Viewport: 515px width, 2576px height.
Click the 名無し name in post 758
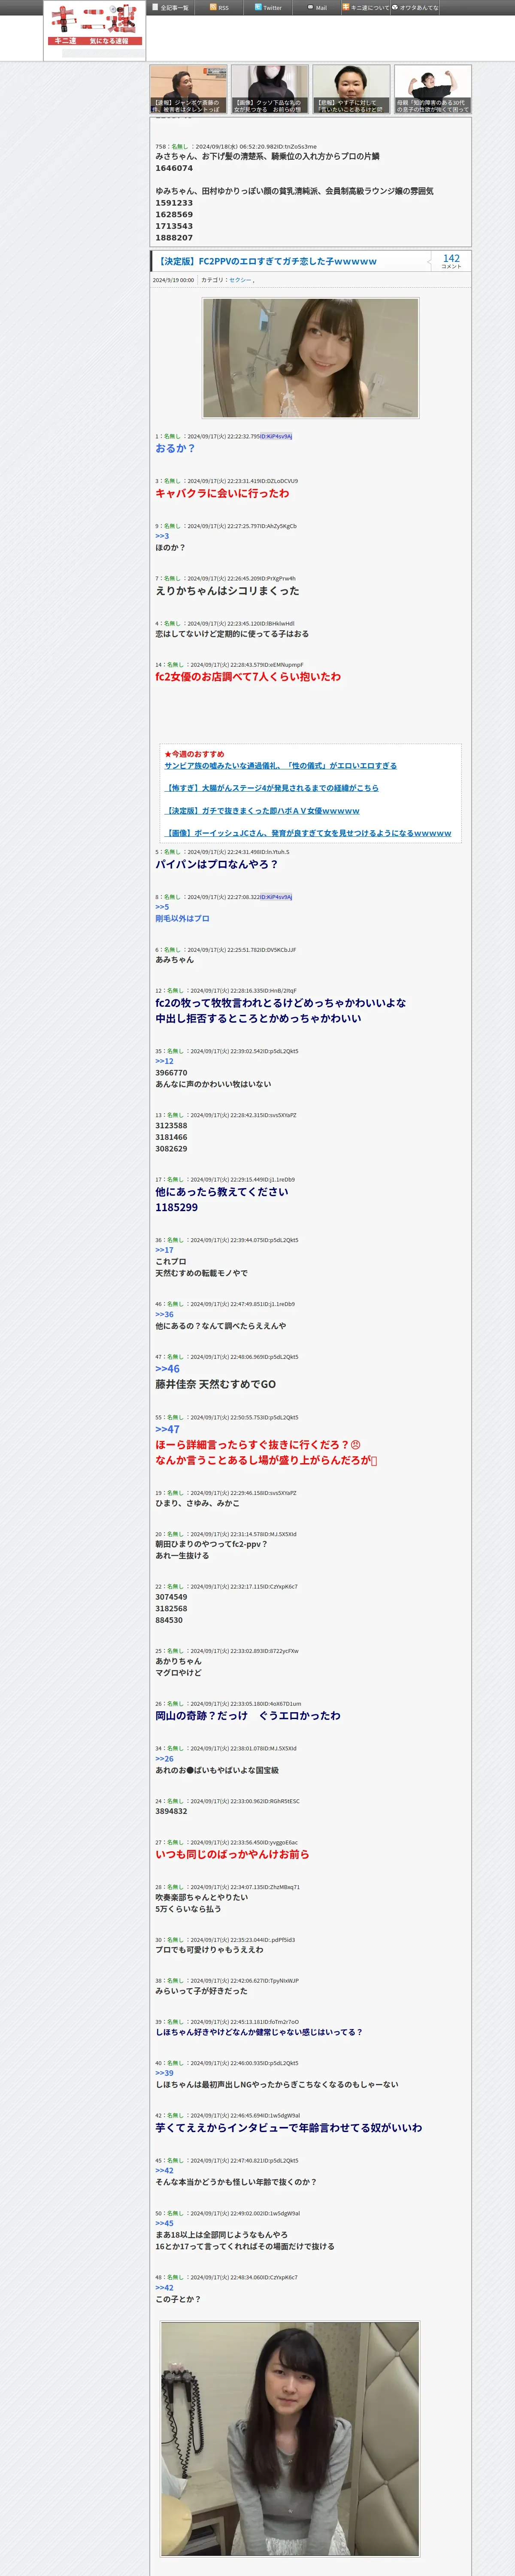[179, 147]
